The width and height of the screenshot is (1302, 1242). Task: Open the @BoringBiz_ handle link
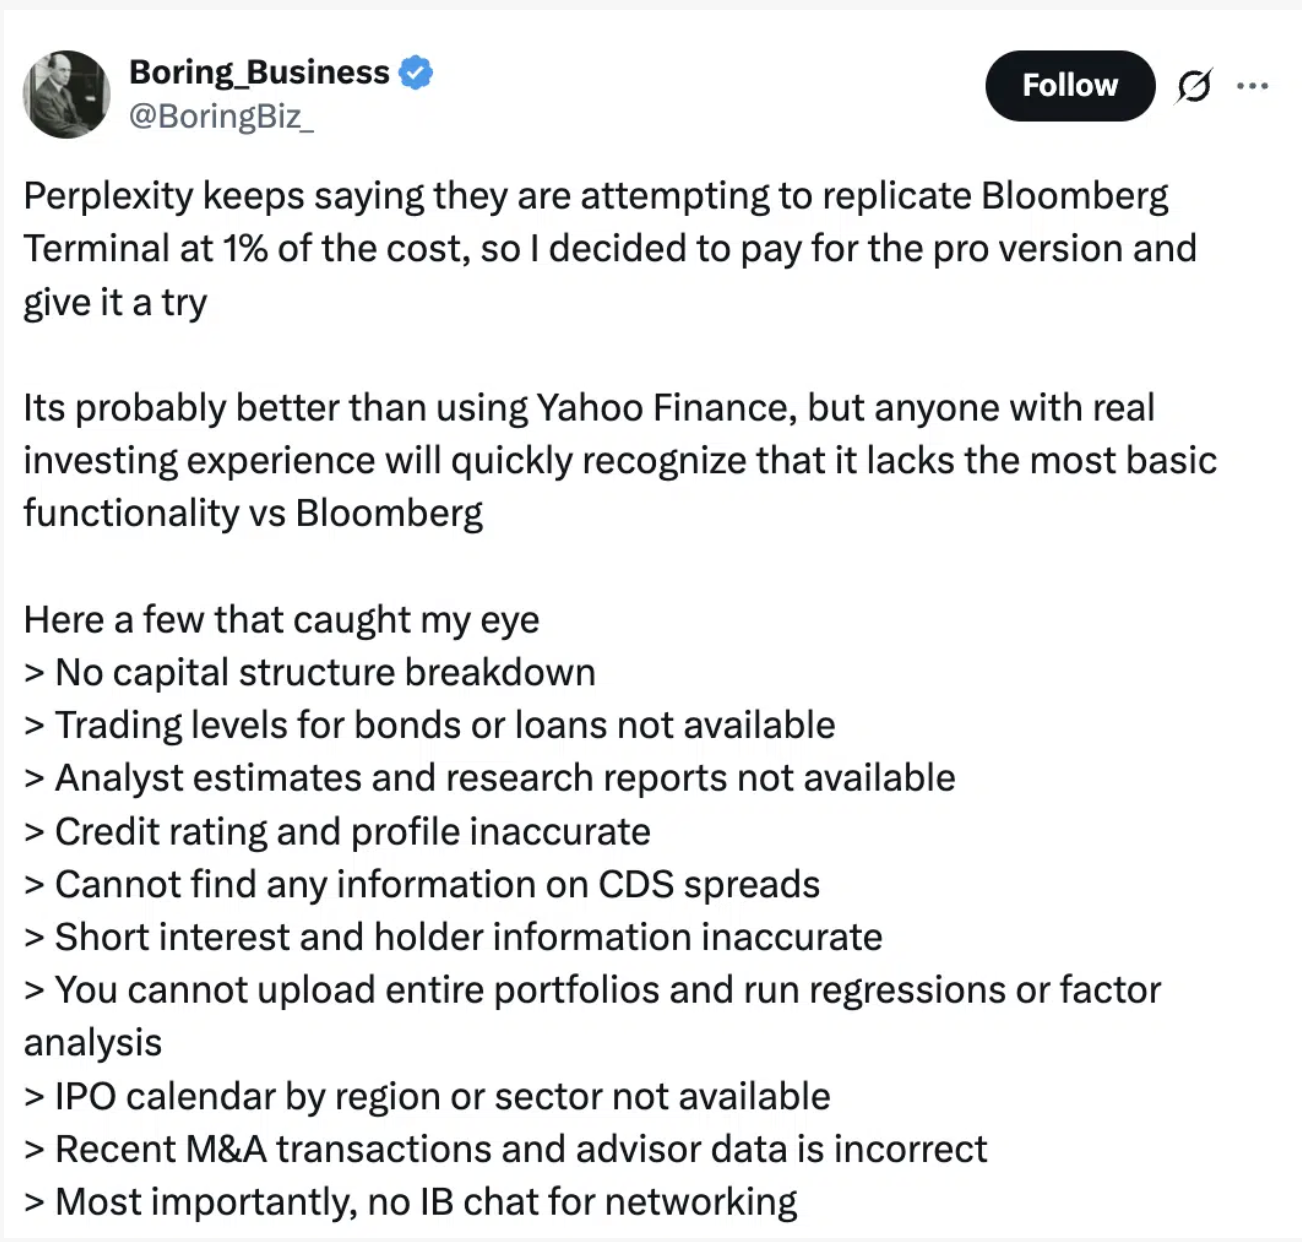(x=221, y=116)
